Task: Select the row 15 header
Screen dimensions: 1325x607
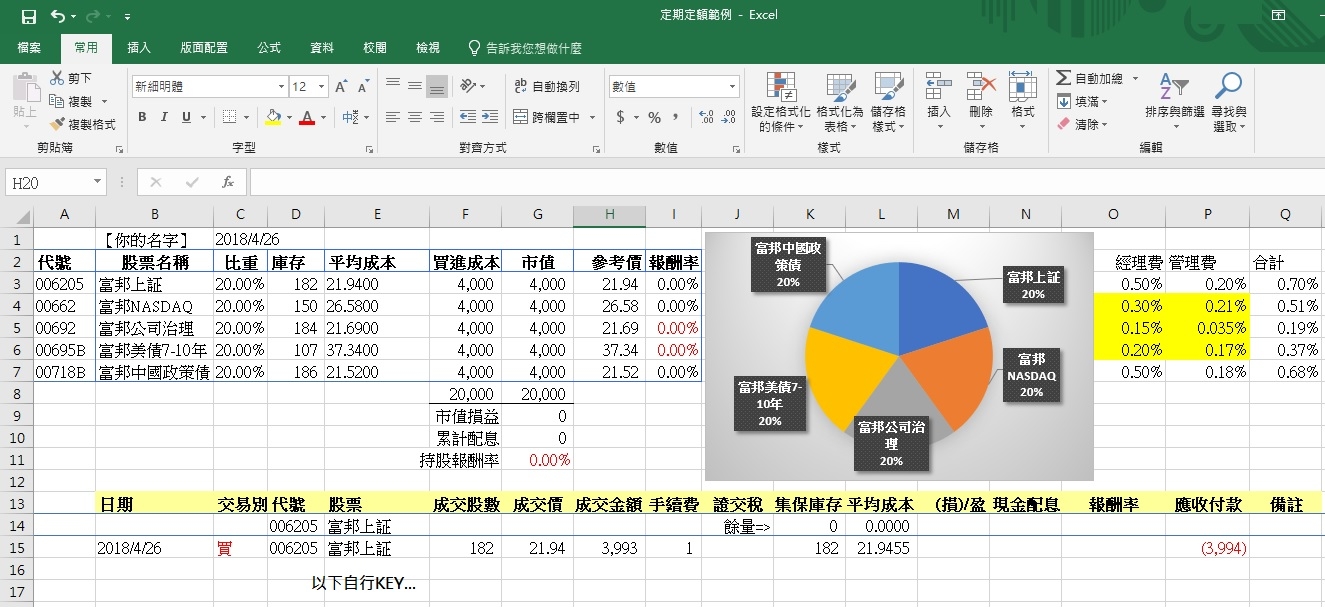Action: point(15,549)
